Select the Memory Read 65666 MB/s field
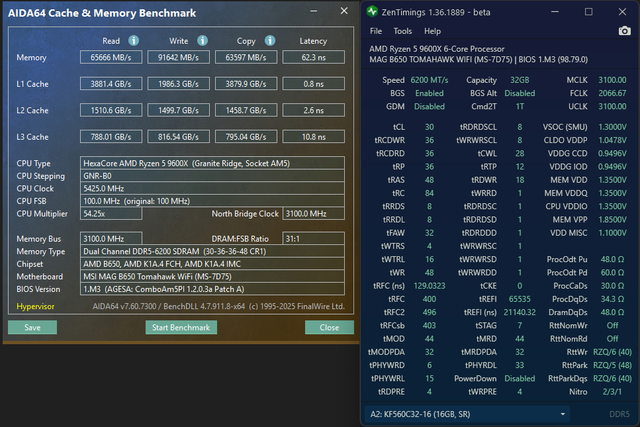Screen dimensions: 640x427 111,57
